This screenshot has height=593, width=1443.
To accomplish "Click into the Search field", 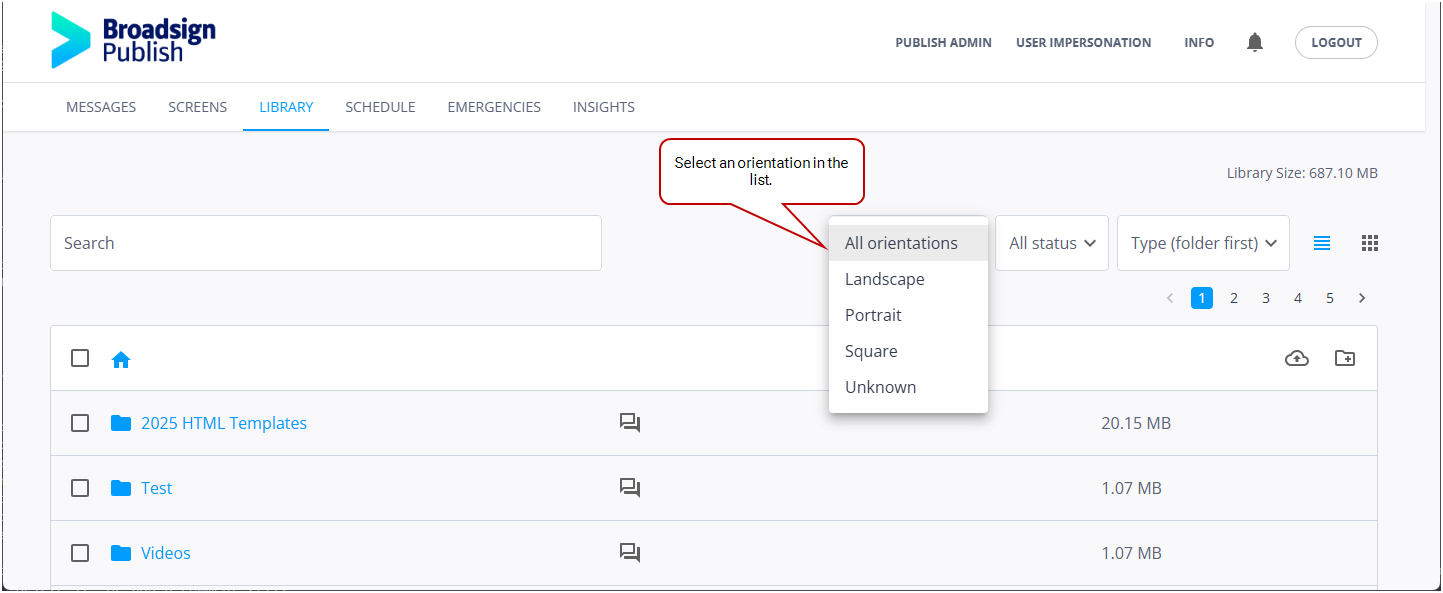I will pos(325,243).
